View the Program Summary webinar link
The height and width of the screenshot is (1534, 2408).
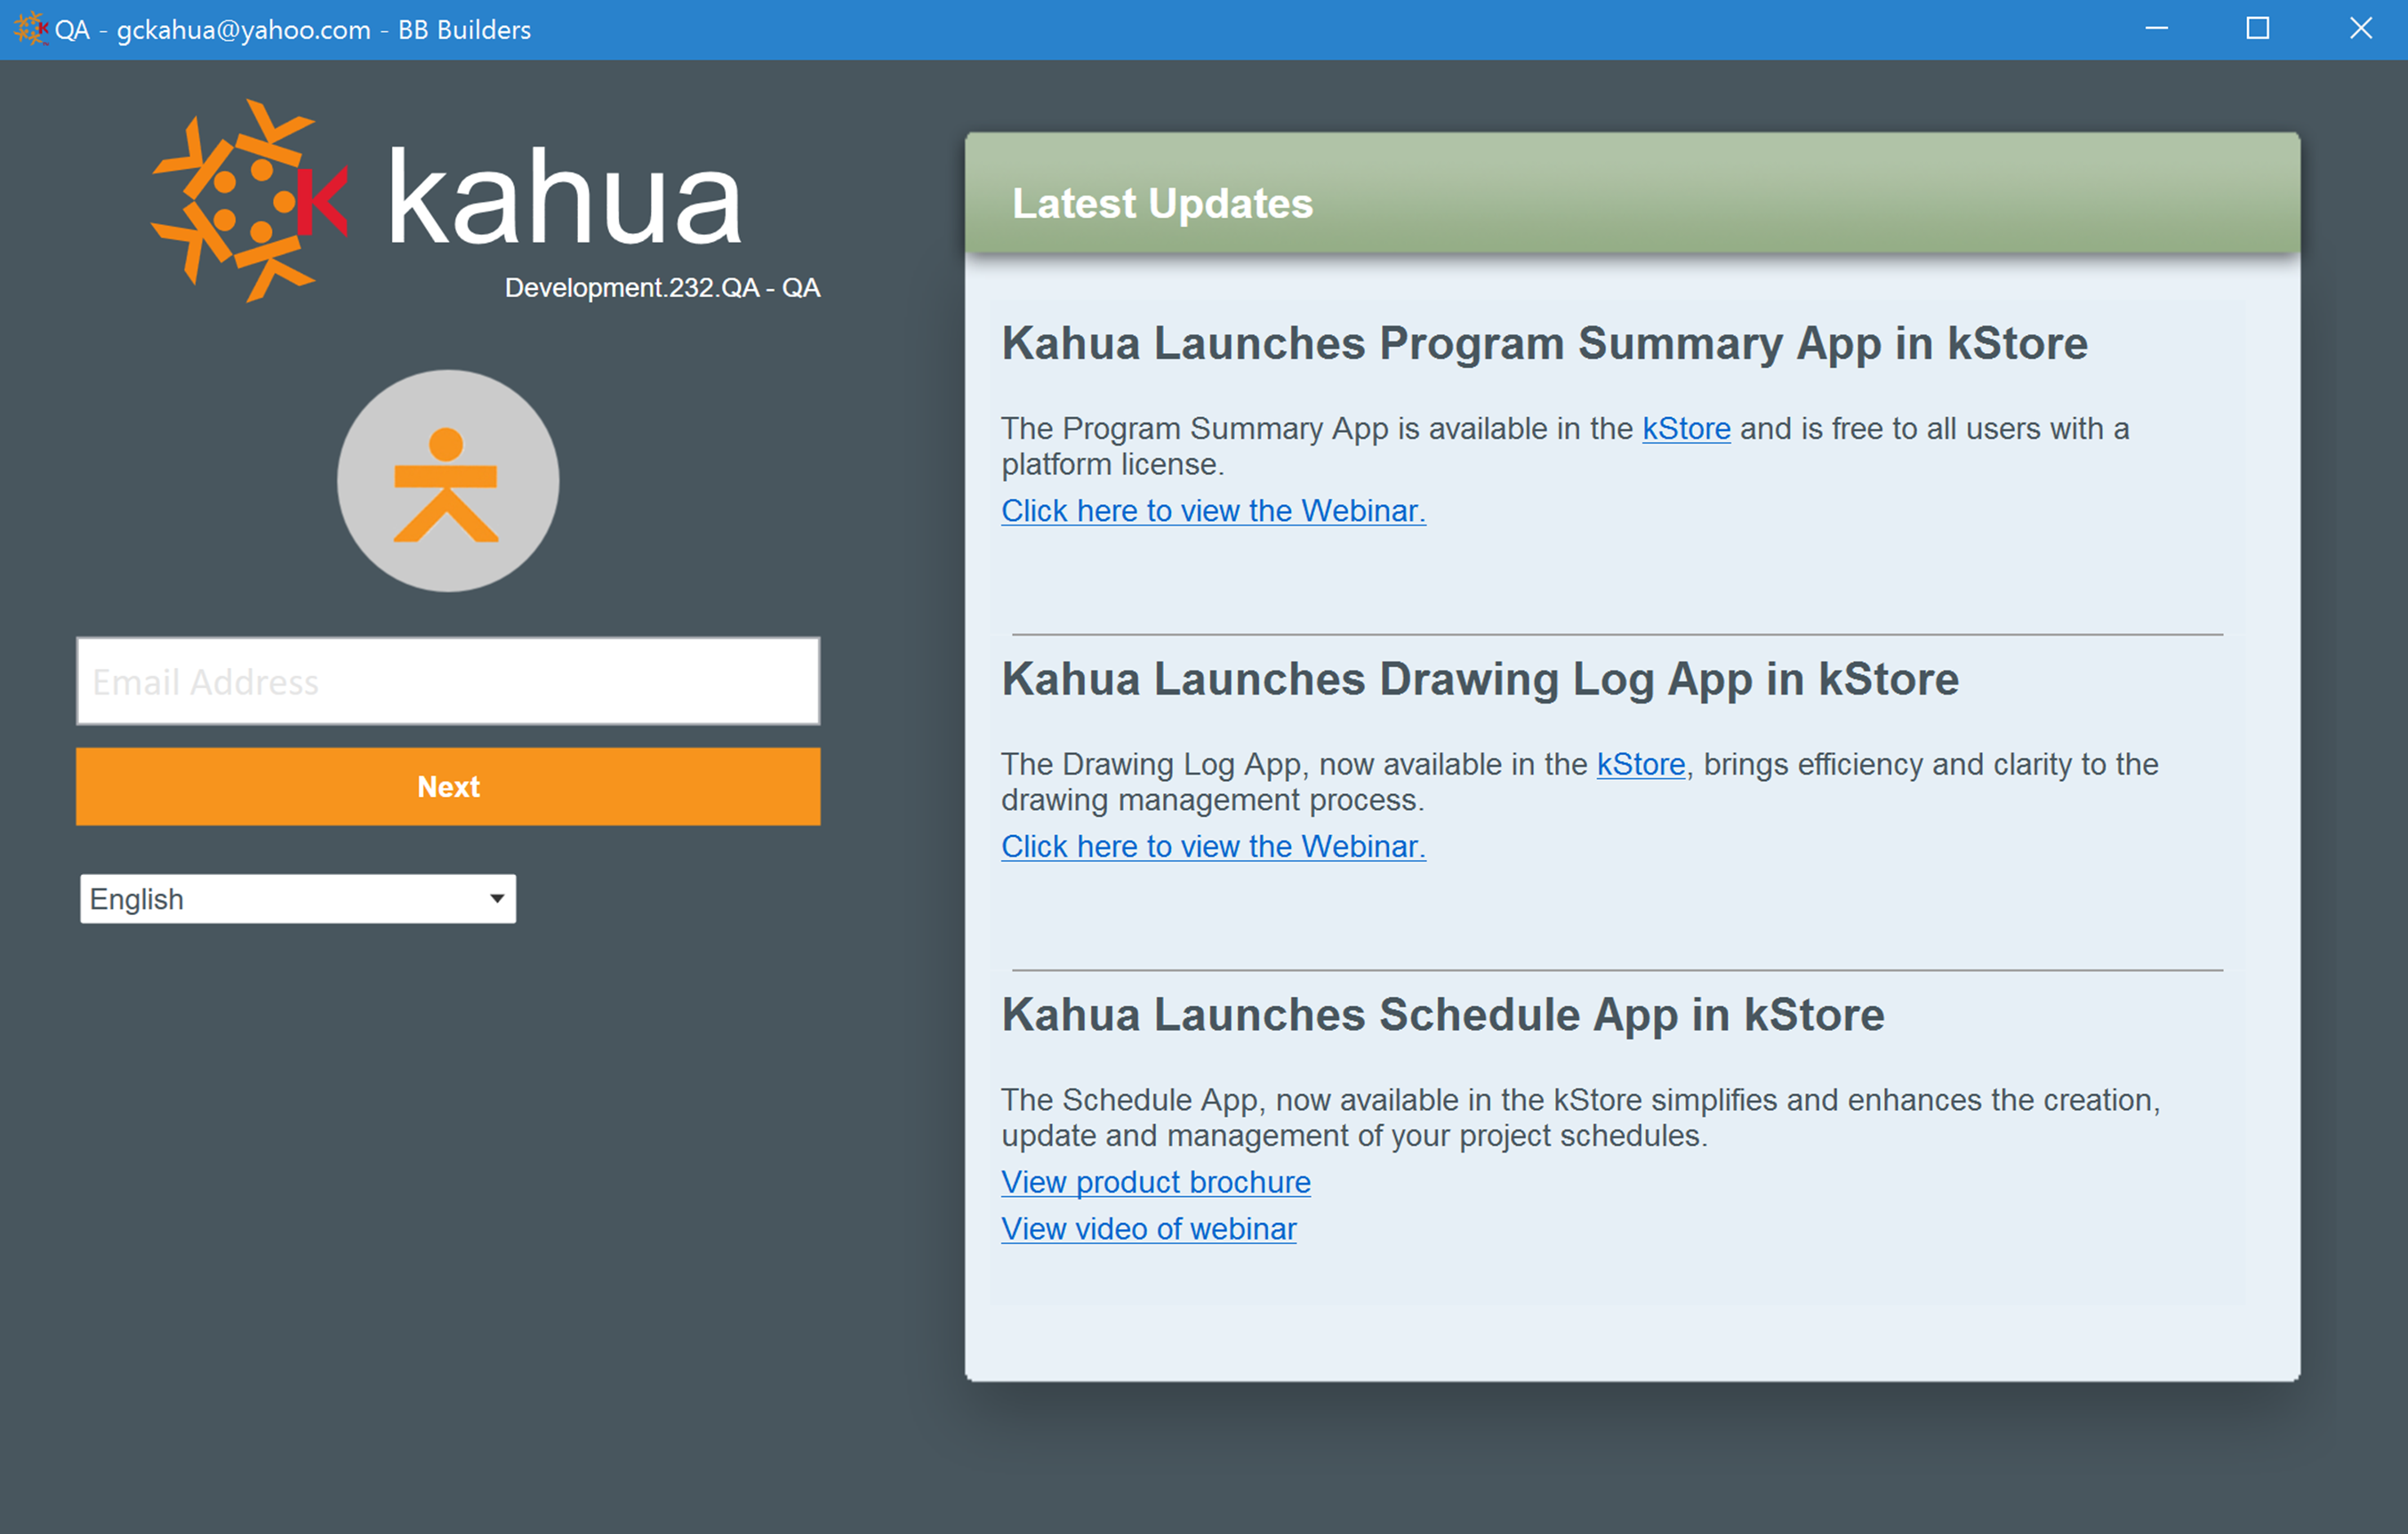[x=1212, y=511]
